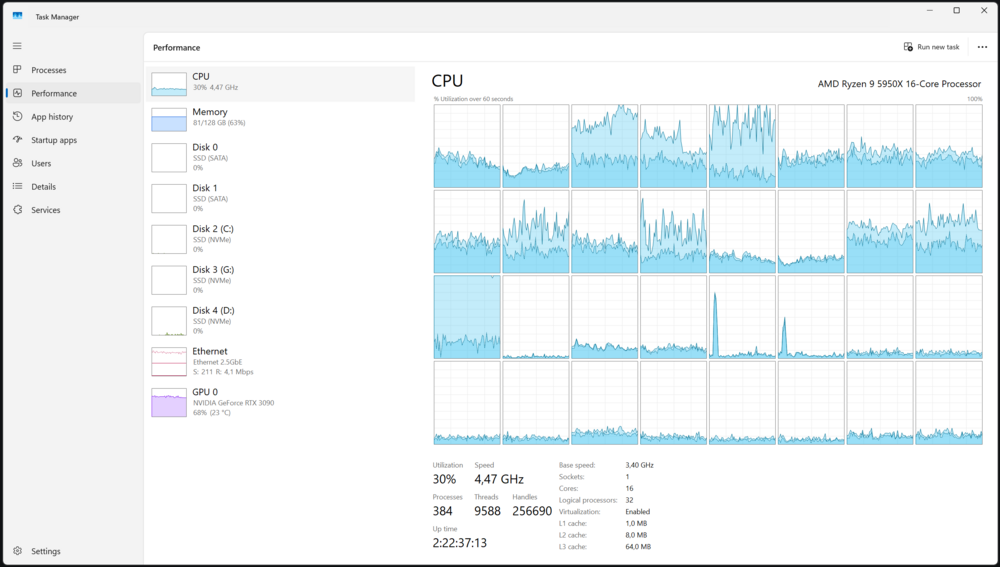Open the three-dot more options menu
Viewport: 1000px width, 567px height.
coord(982,47)
